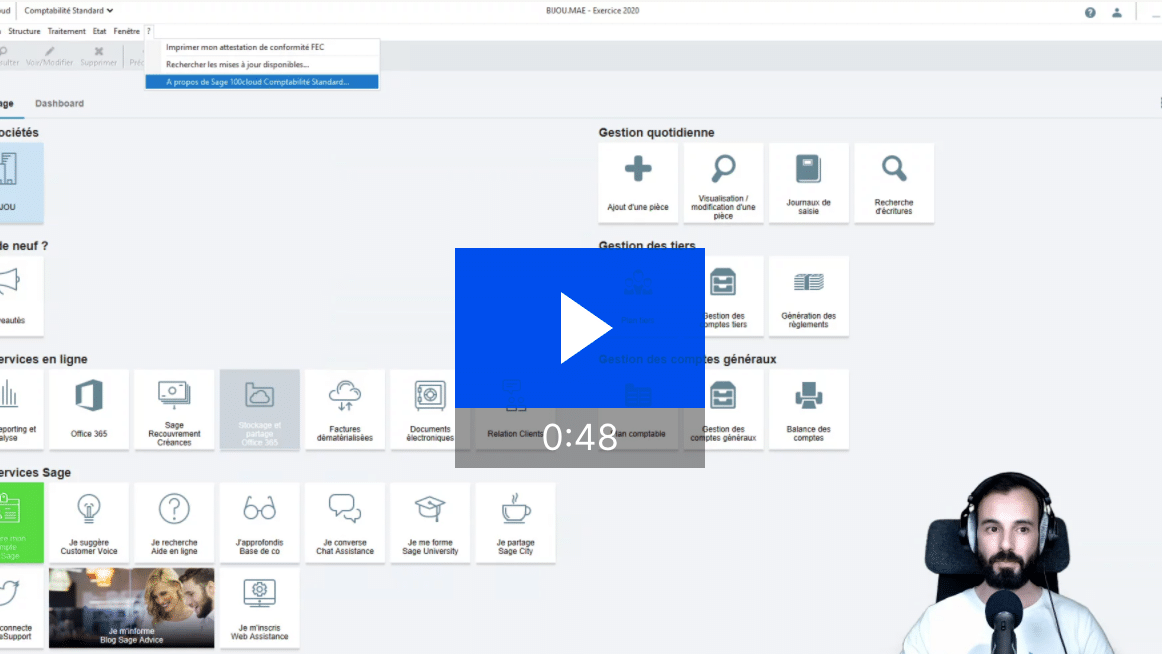
Task: Open the Journaux de saisie tile
Action: pos(809,183)
